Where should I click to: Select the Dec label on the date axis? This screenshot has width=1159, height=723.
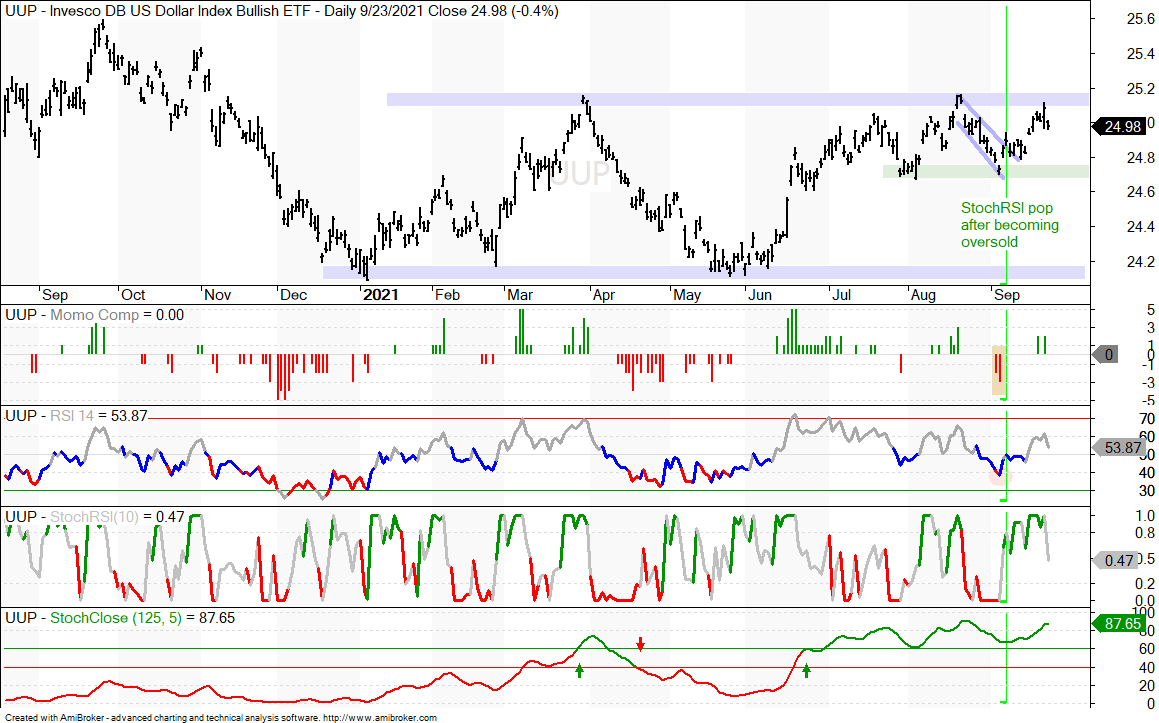tap(293, 295)
